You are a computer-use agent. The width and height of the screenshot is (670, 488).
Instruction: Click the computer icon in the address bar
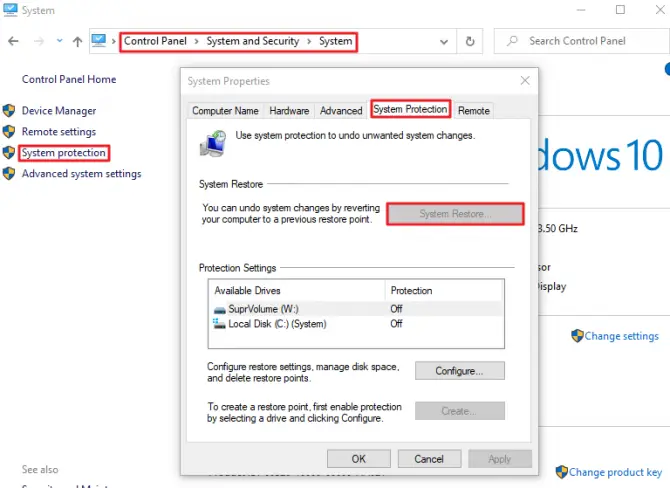point(99,41)
